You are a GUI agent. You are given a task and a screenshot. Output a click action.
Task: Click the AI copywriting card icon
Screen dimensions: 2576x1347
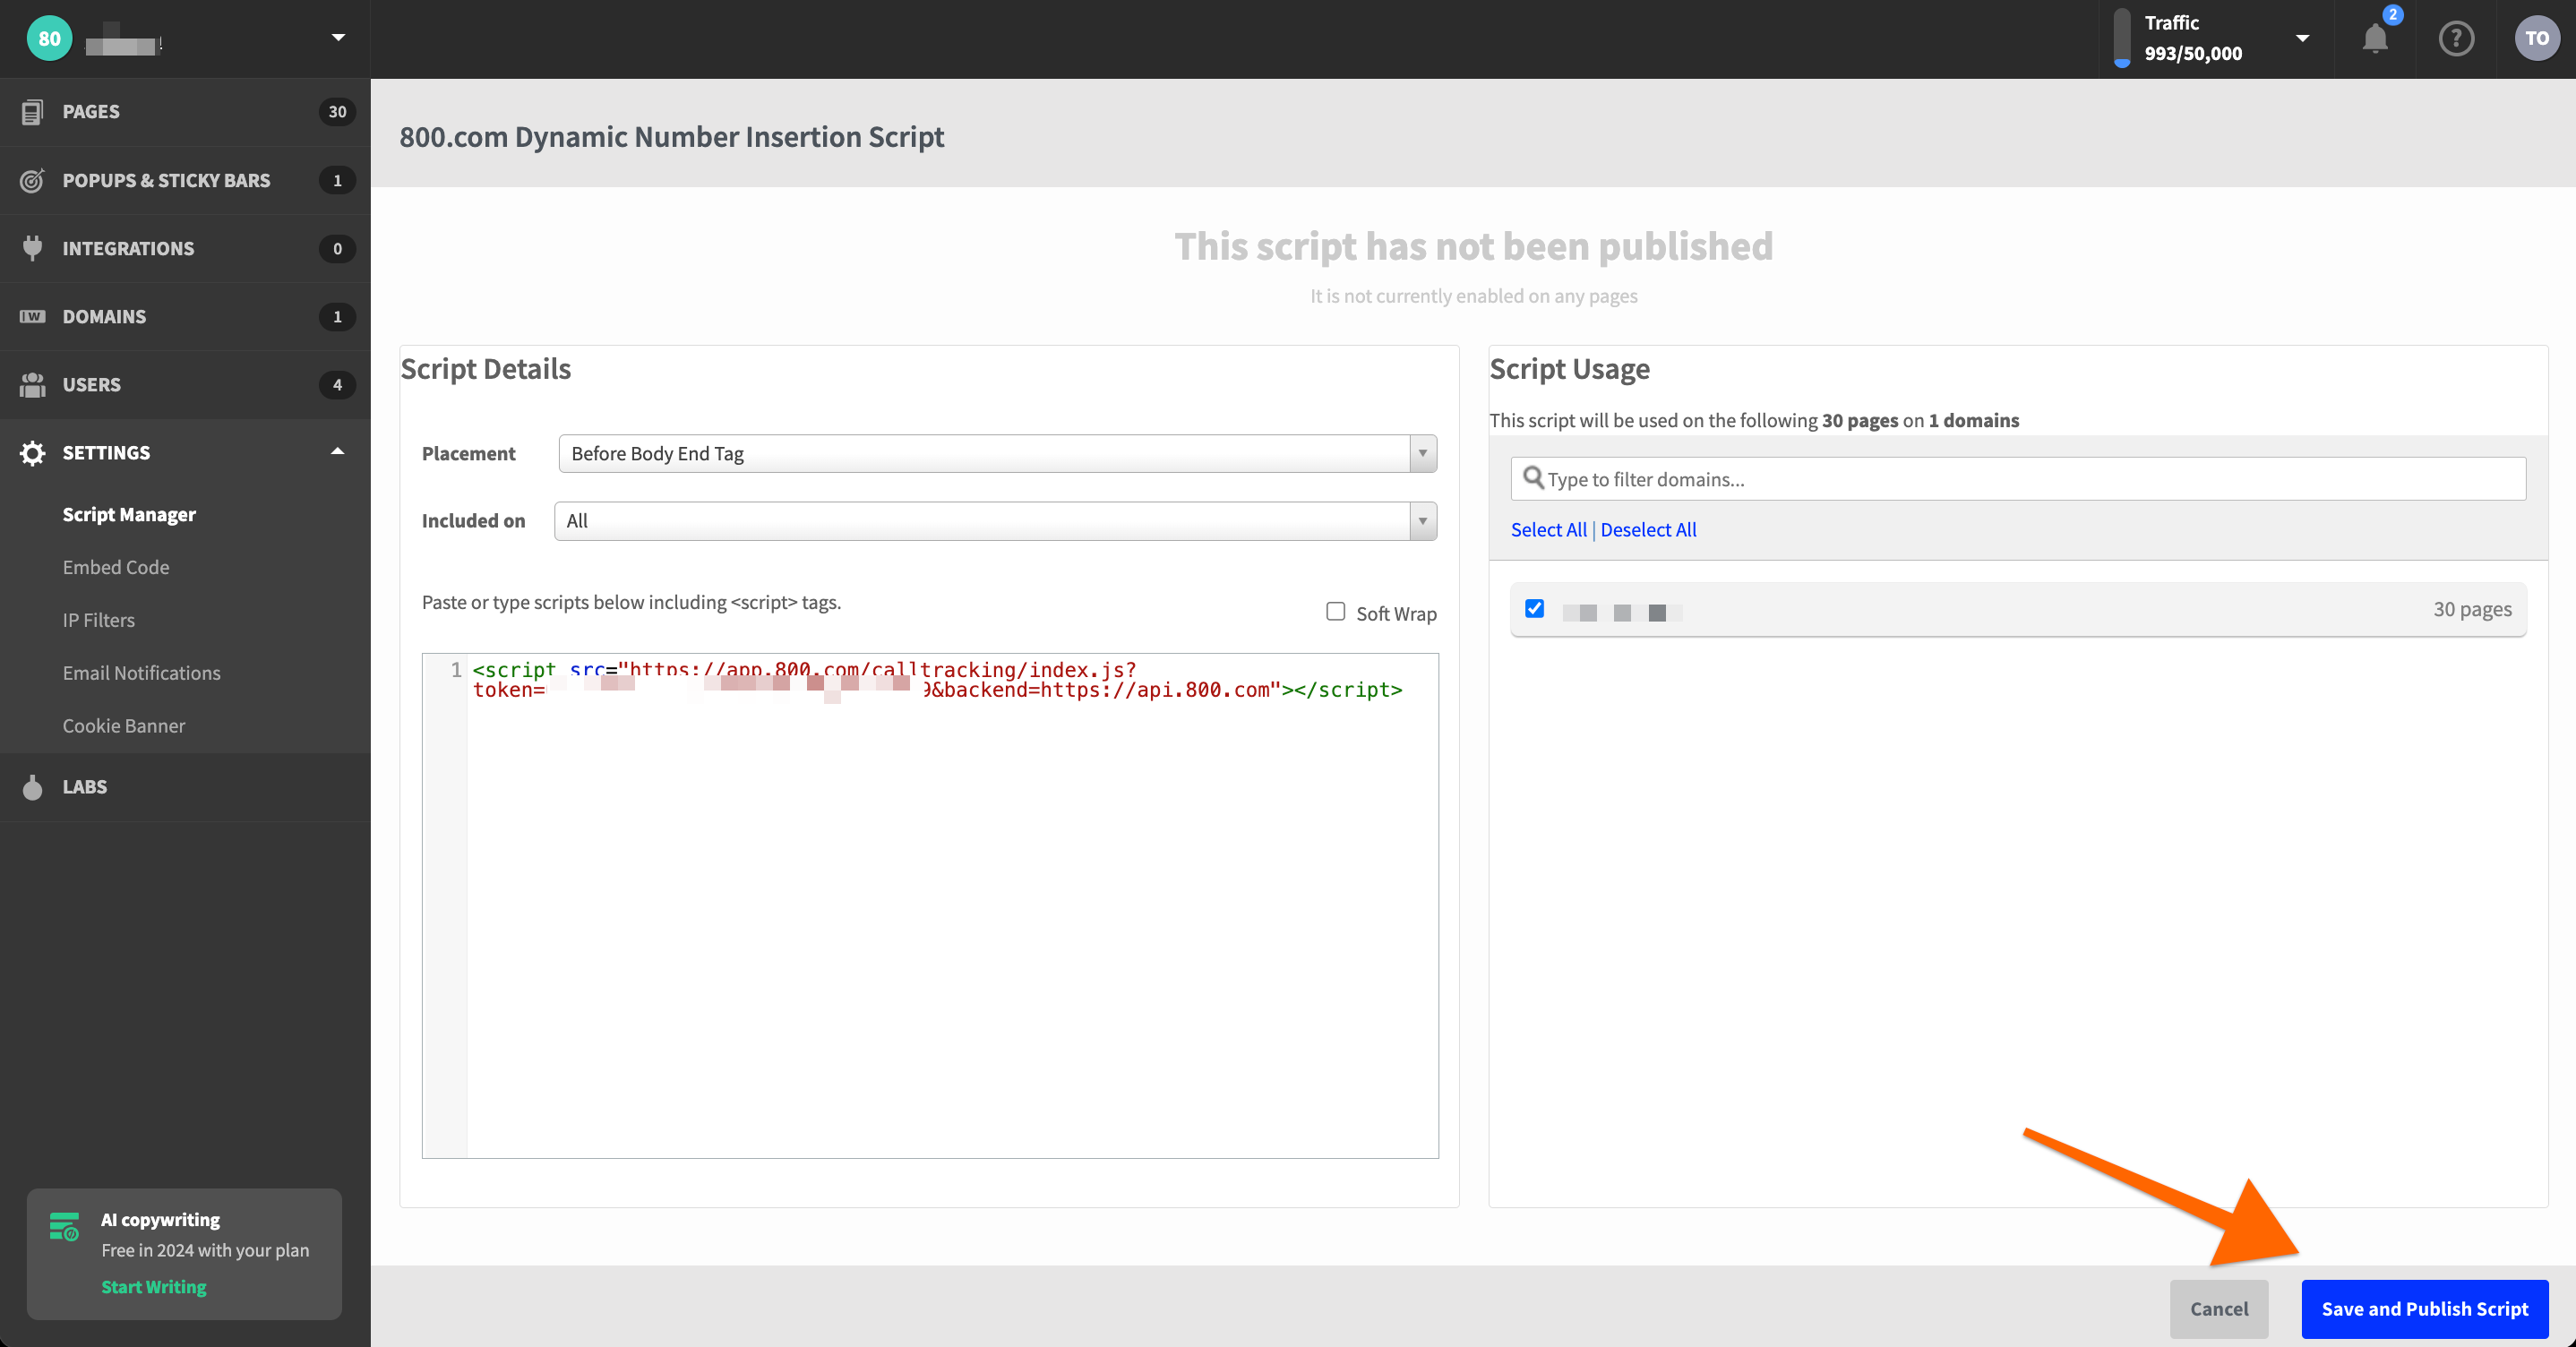(64, 1226)
